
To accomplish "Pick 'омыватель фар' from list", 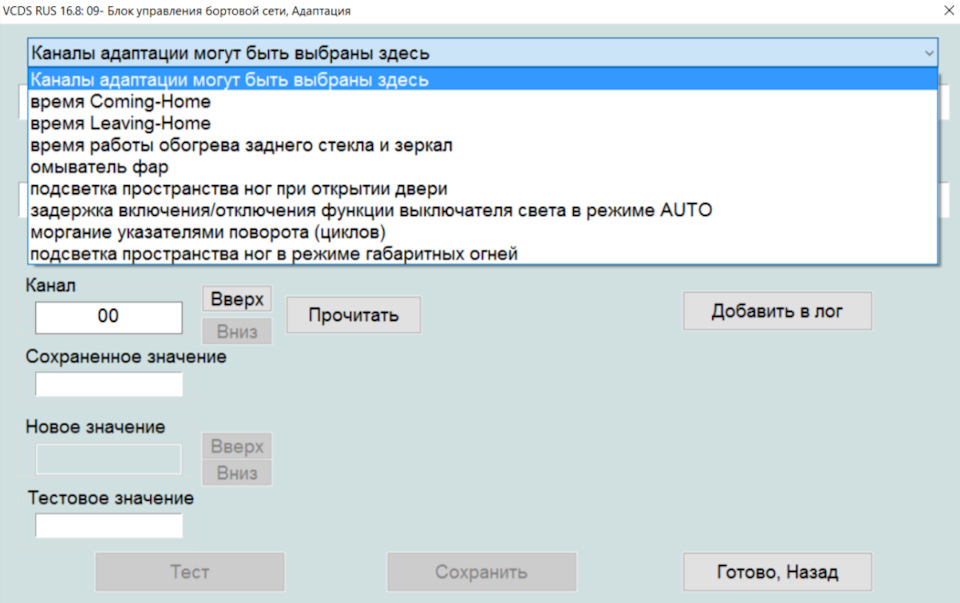I will coord(482,167).
